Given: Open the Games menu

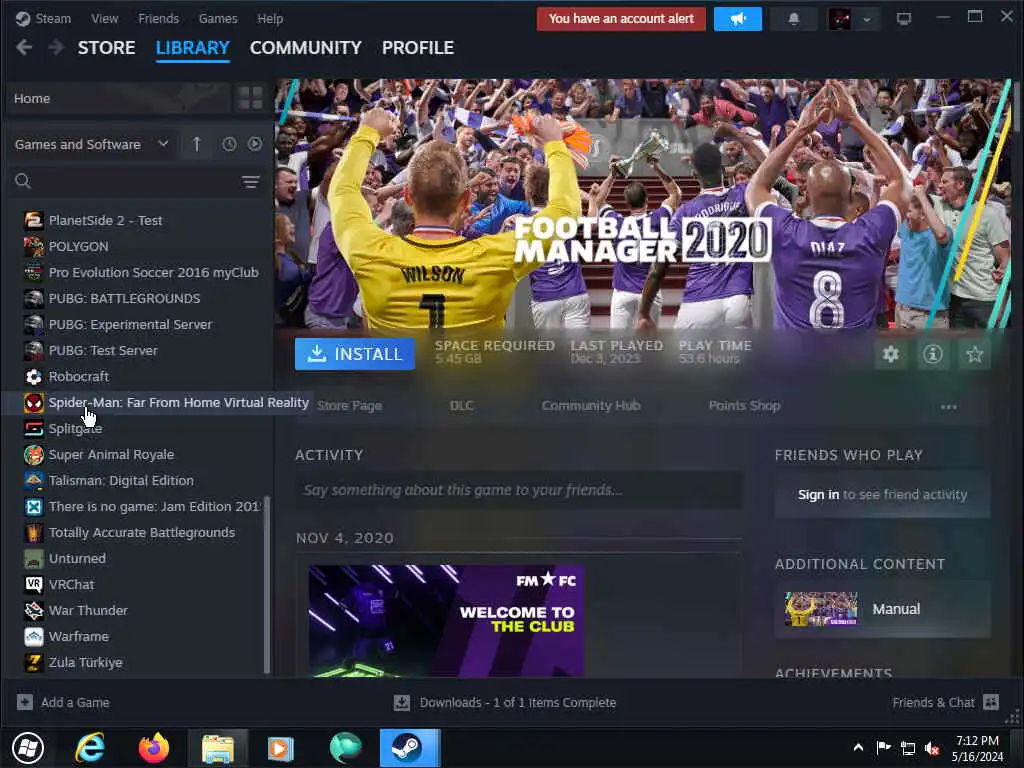Looking at the screenshot, I should click(217, 18).
